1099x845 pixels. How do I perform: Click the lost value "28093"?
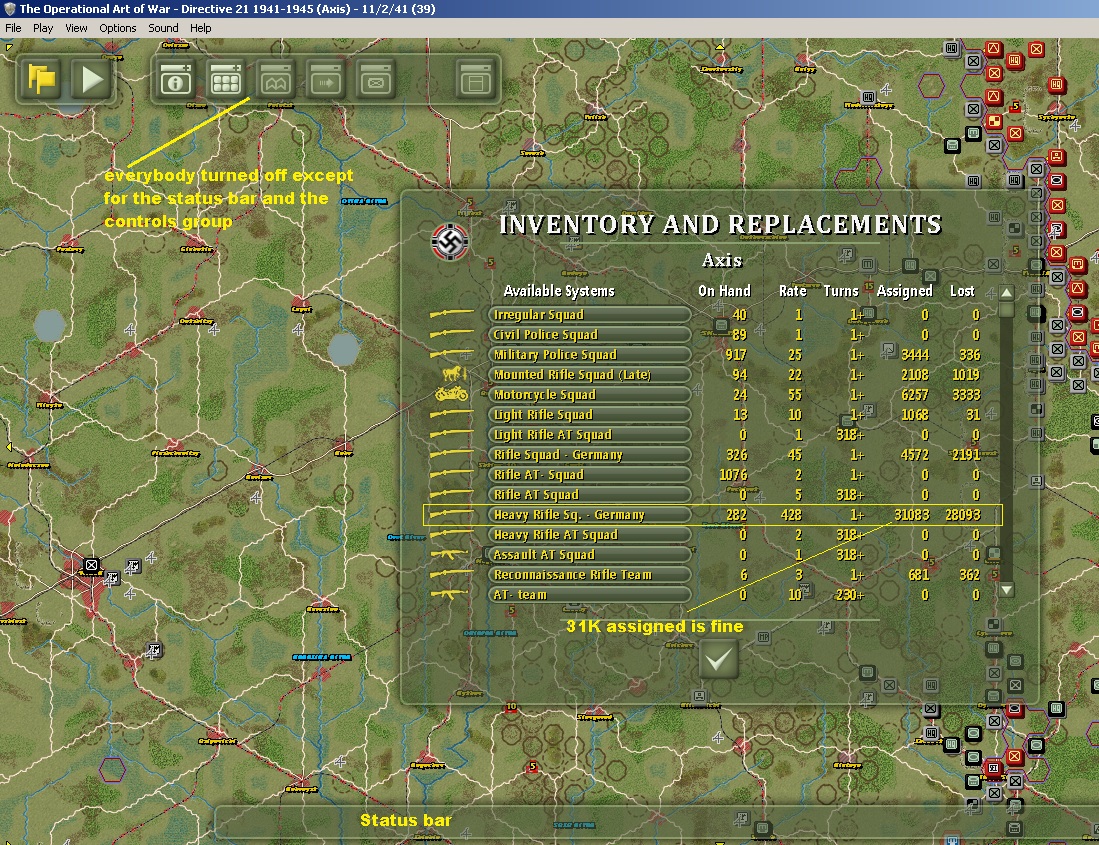tap(963, 514)
